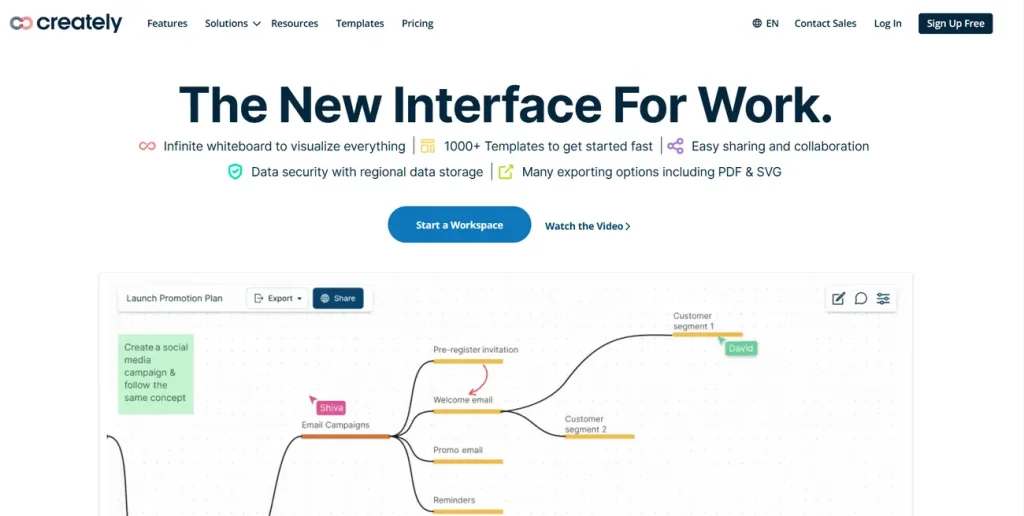Click the infinity whiteboard icon
The height and width of the screenshot is (516, 1024).
coord(147,146)
